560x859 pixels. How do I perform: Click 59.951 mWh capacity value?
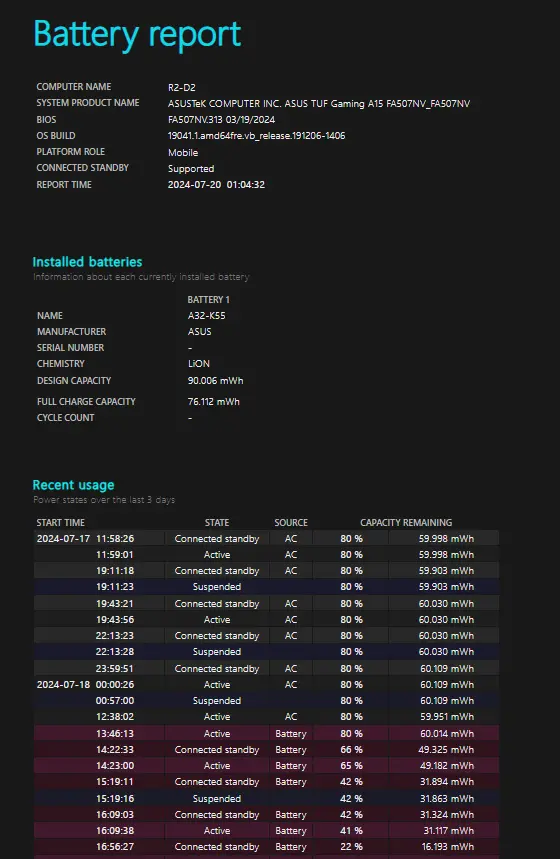coord(446,717)
